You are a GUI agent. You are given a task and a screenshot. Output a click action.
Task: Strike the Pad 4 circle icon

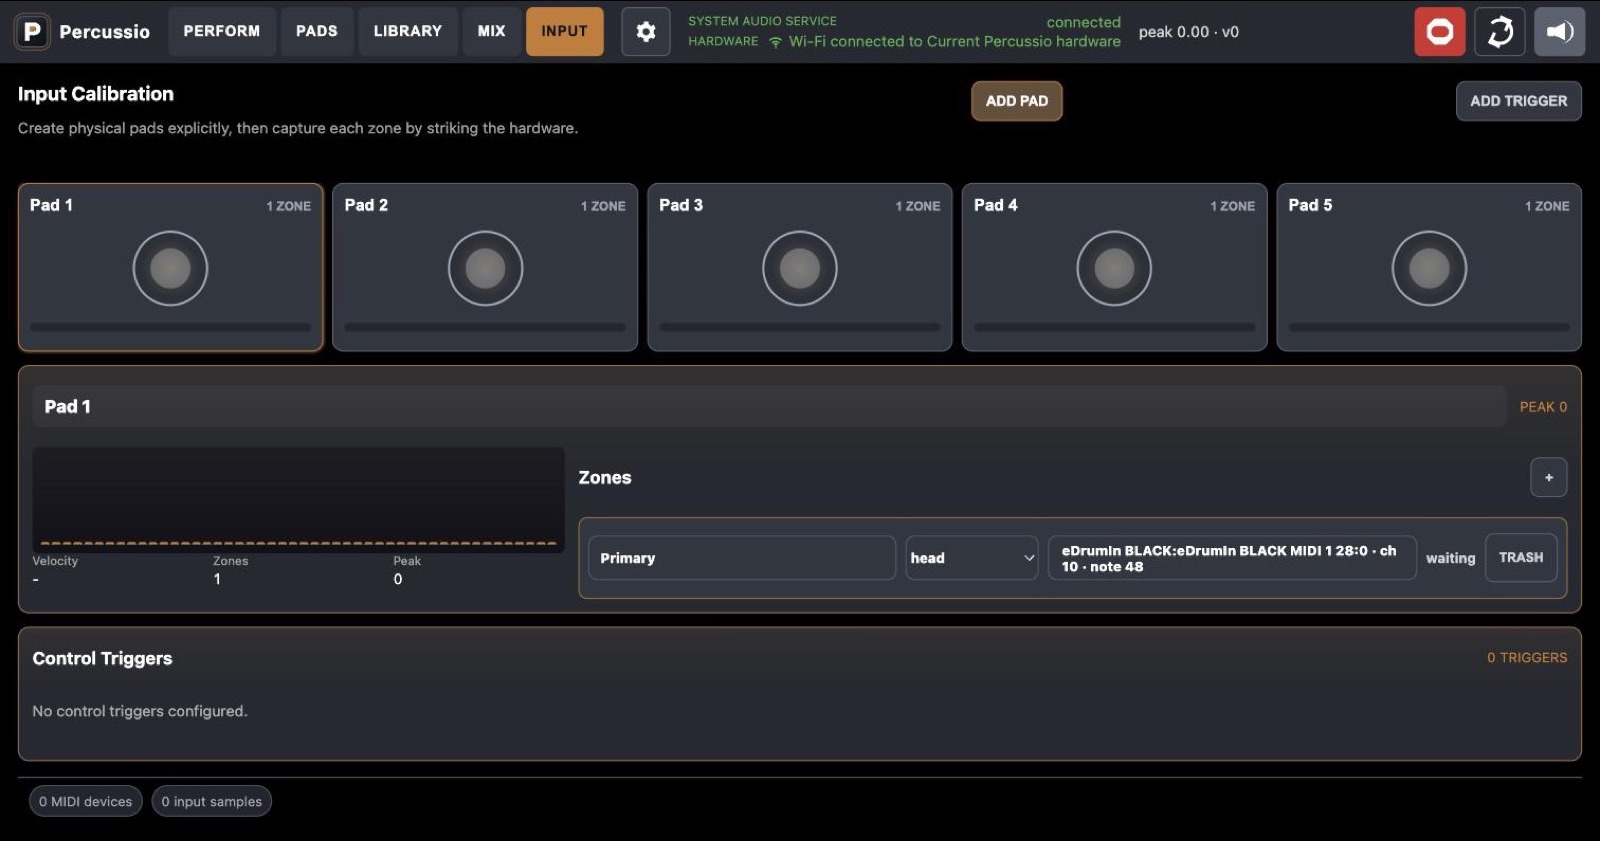[x=1114, y=268]
